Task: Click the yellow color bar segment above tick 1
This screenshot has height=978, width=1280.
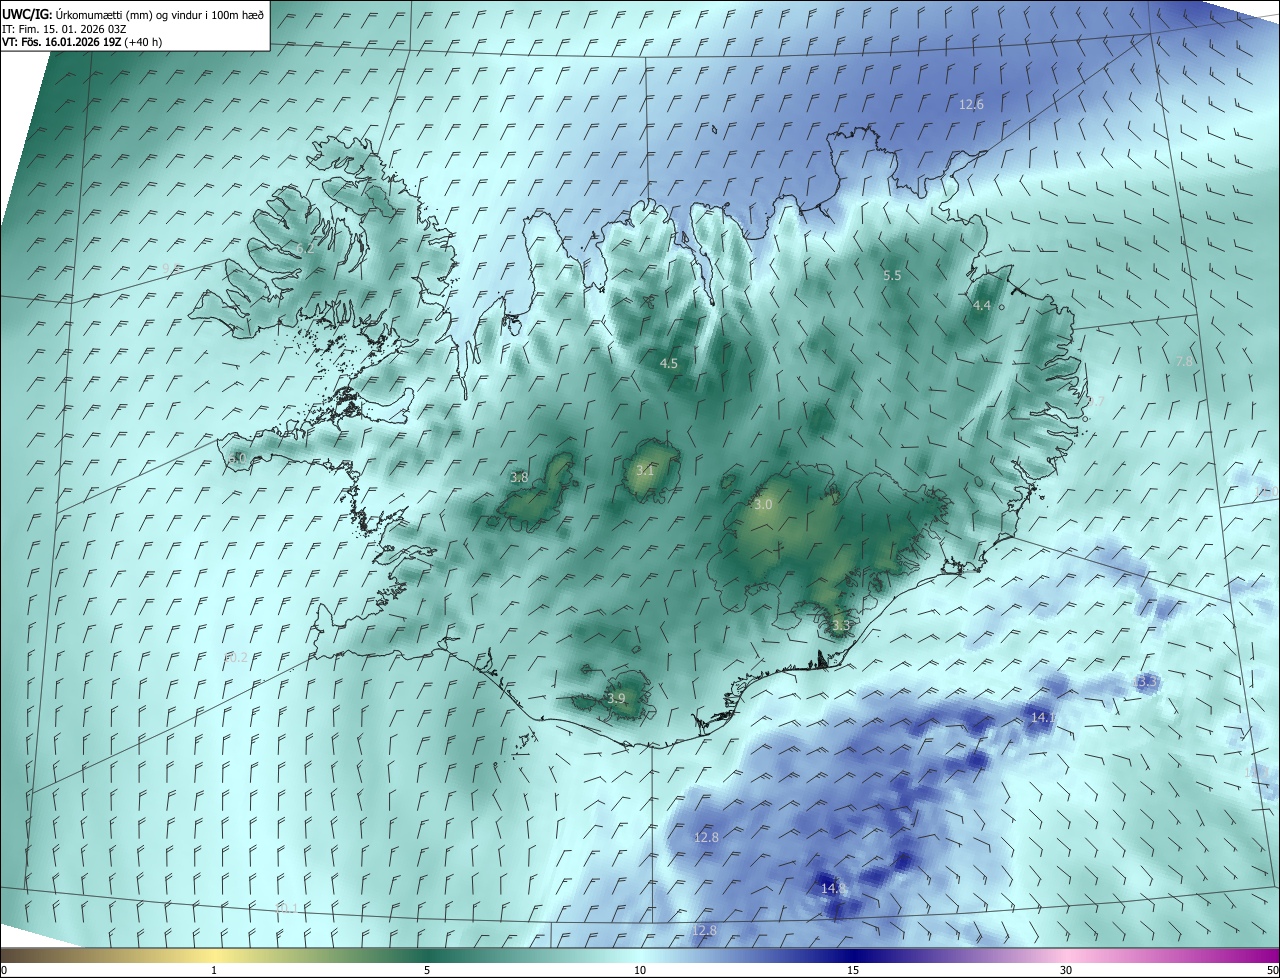Action: (x=214, y=955)
